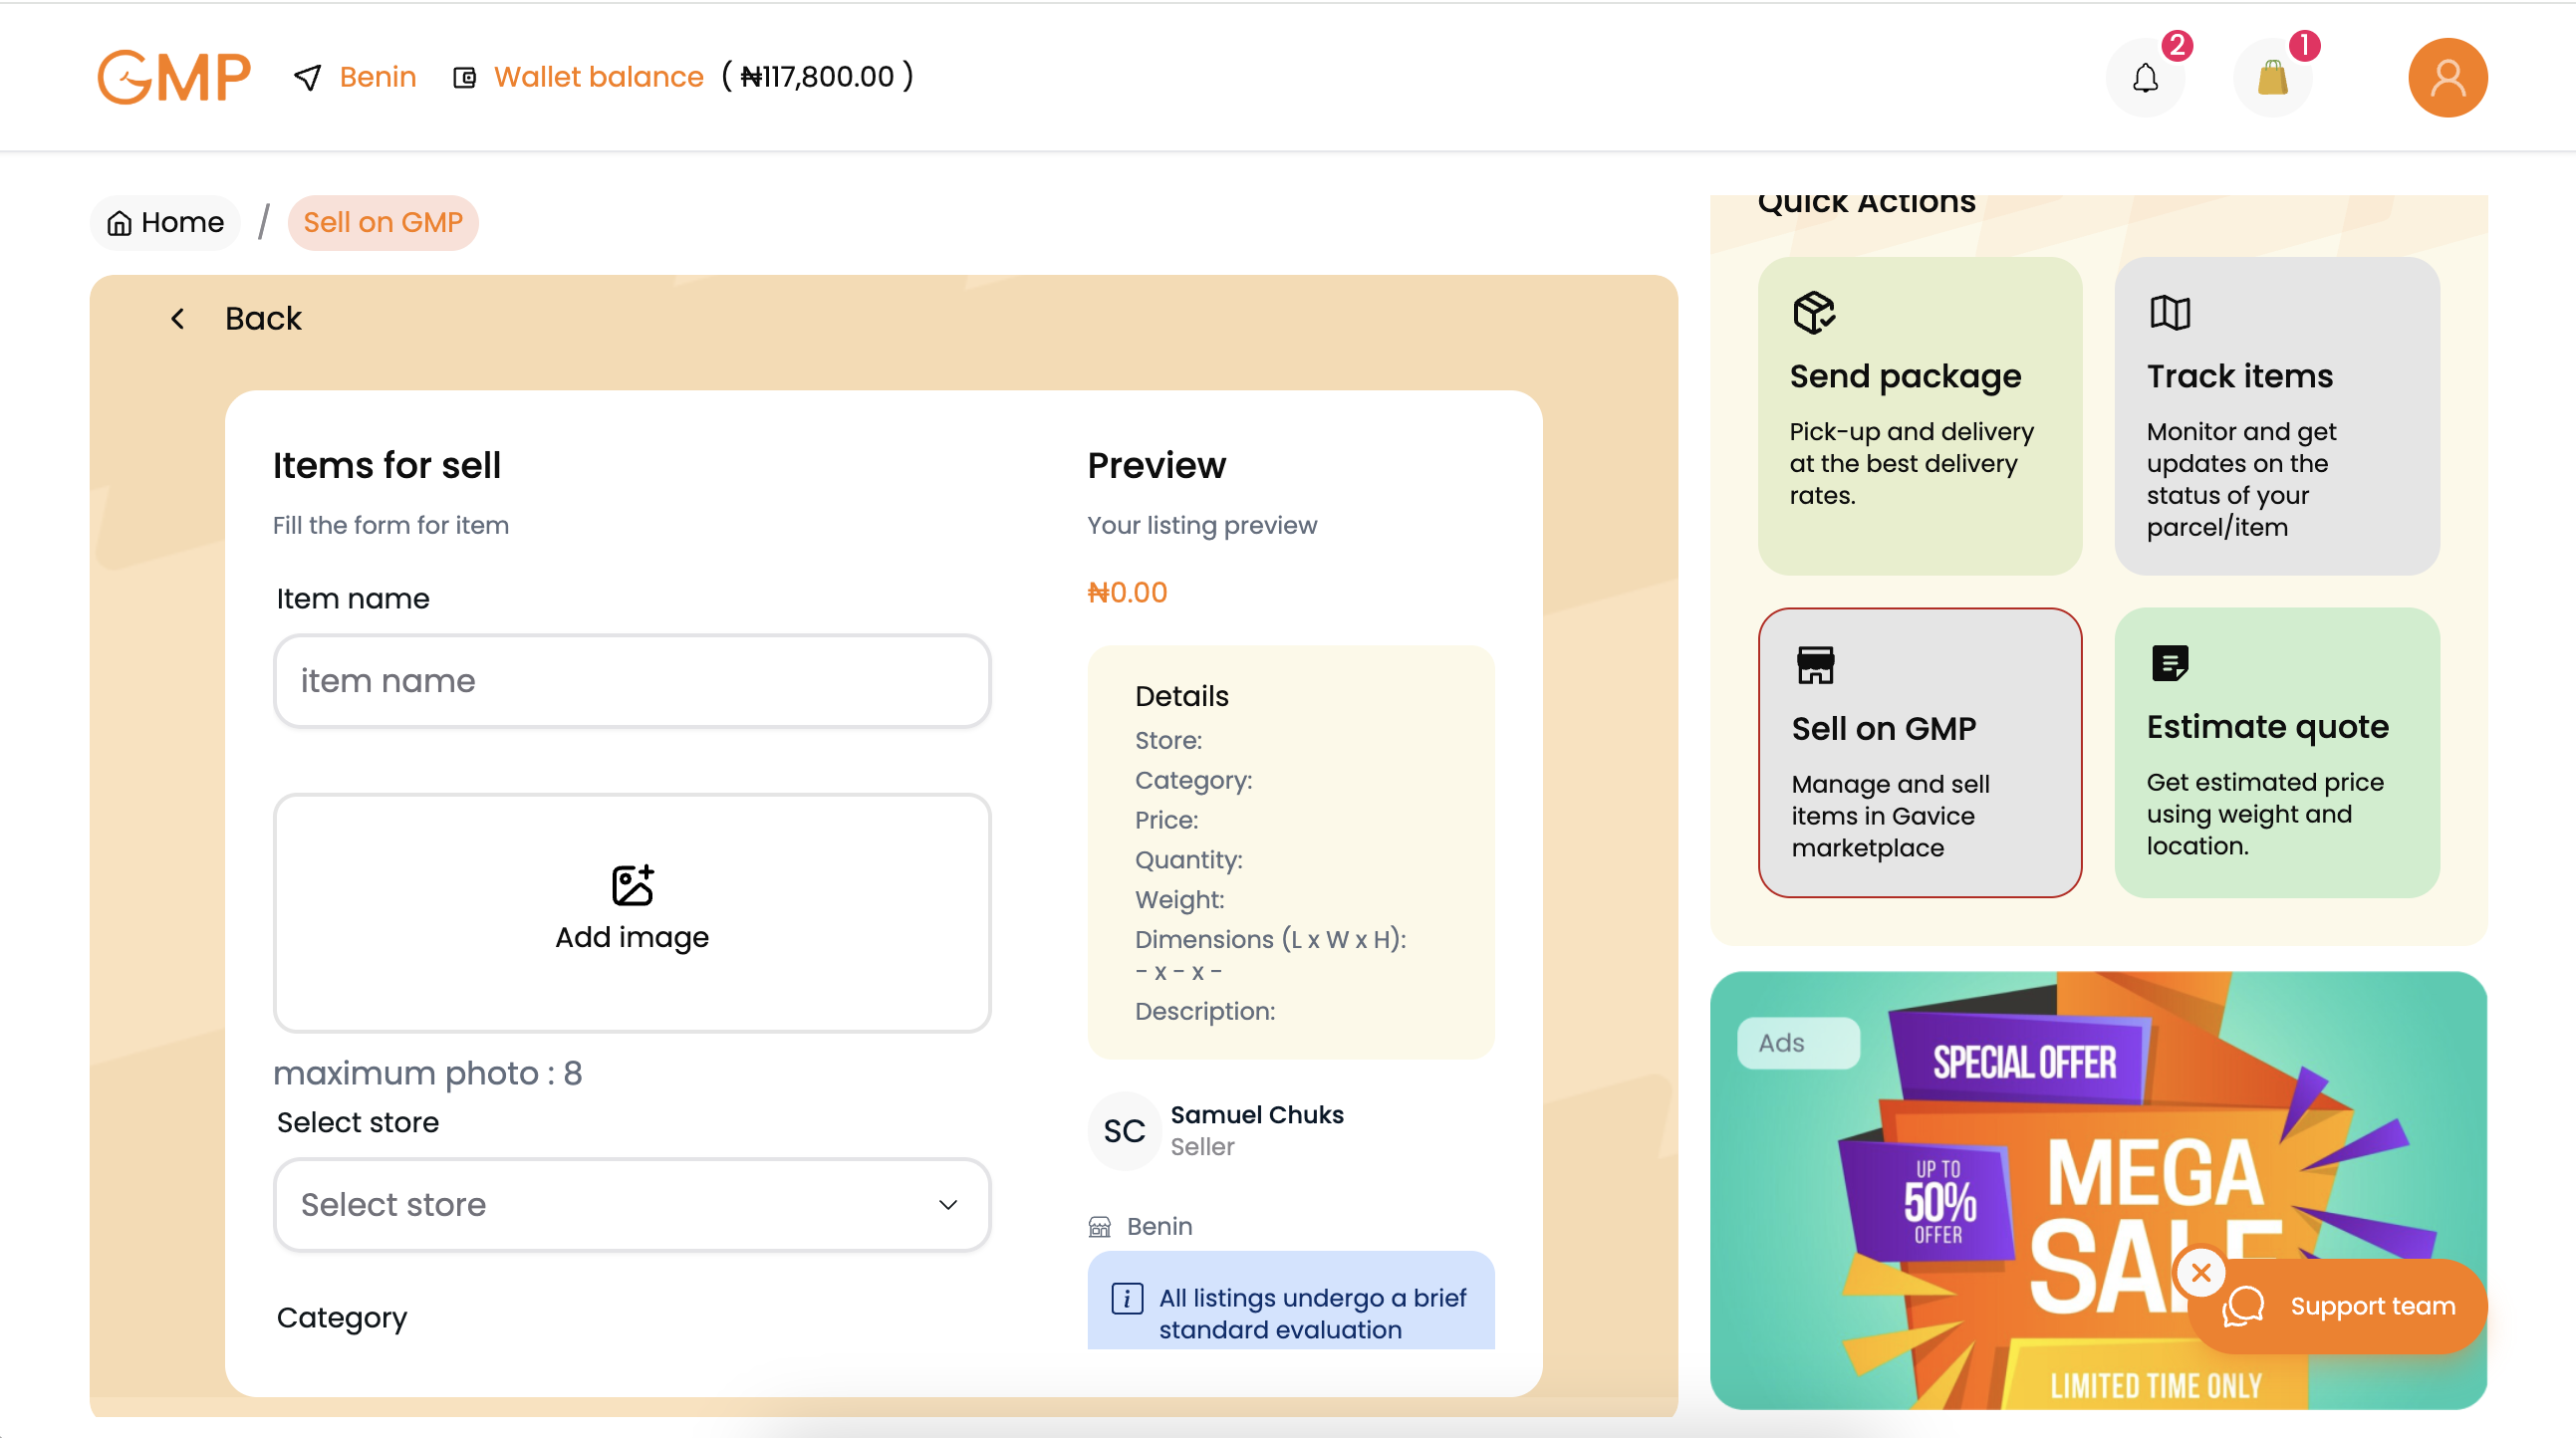
Task: Click the back chevron arrow
Action: point(178,319)
